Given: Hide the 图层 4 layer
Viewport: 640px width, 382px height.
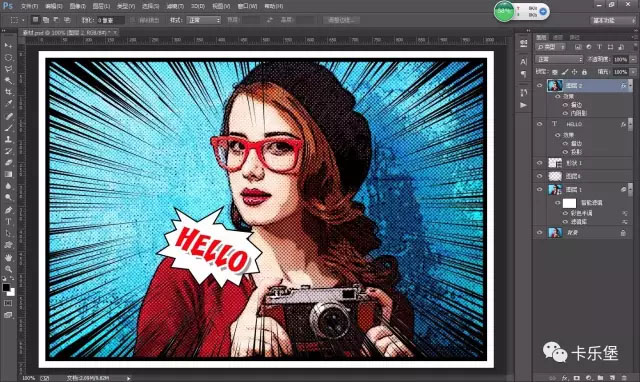Looking at the screenshot, I should [539, 176].
